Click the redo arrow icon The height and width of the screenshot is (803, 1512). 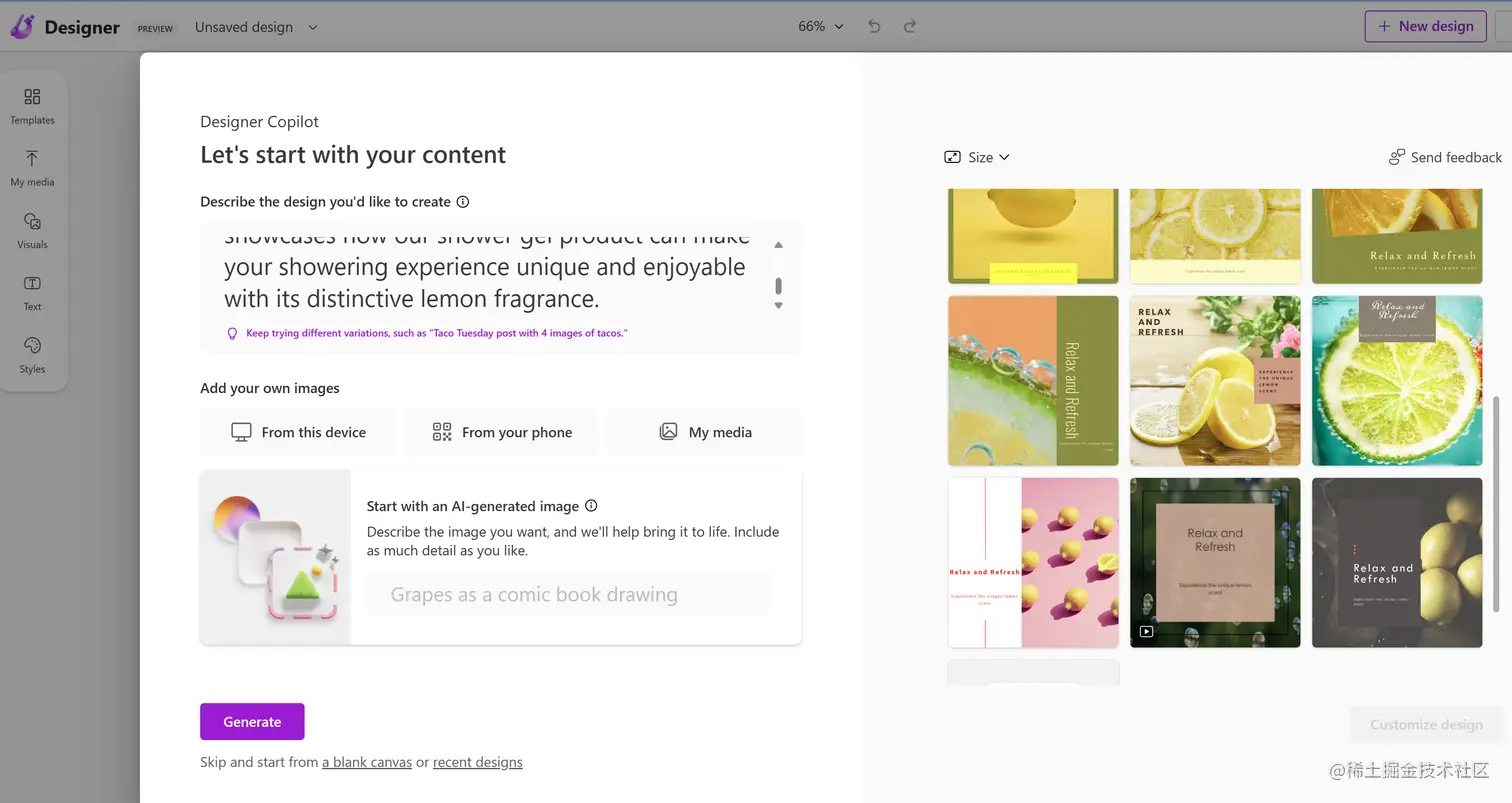[910, 27]
